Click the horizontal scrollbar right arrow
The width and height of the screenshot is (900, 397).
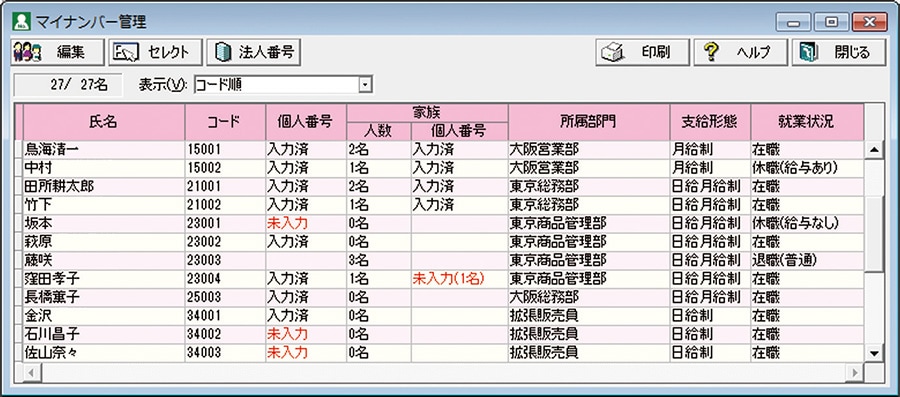coord(855,372)
